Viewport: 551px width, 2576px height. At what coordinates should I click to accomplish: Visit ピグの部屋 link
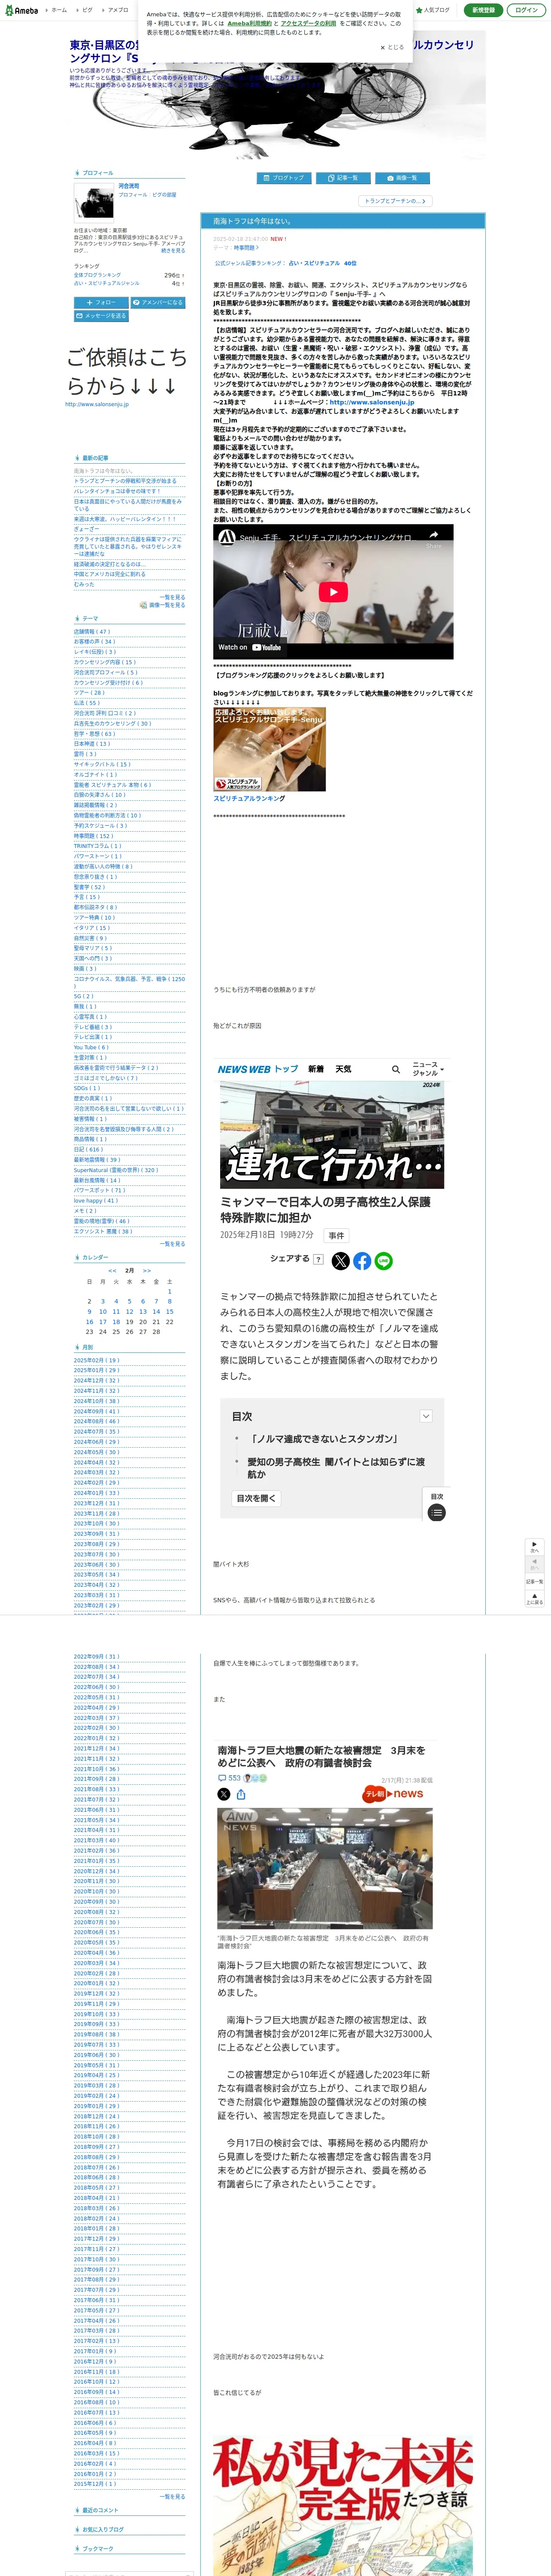pyautogui.click(x=164, y=195)
